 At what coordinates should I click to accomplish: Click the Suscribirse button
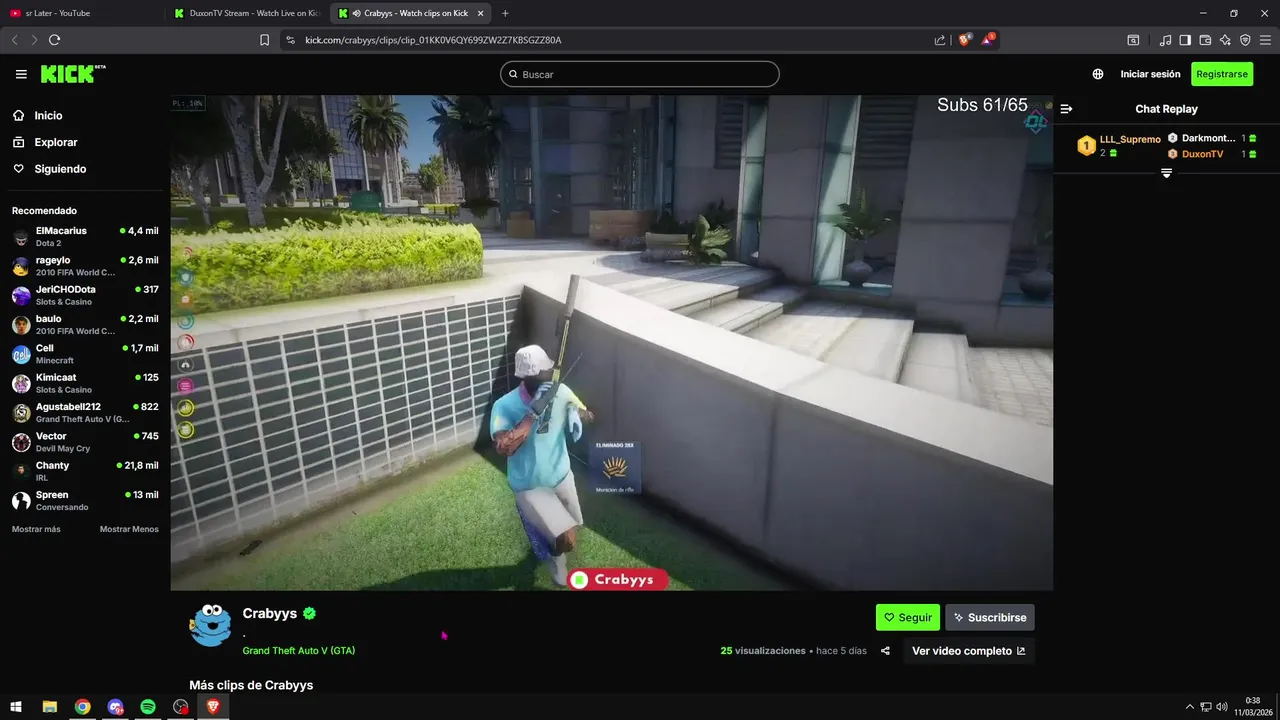pyautogui.click(x=990, y=617)
